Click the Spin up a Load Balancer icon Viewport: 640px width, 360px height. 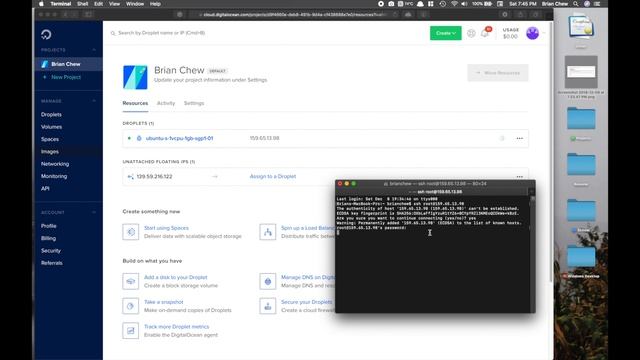267,232
